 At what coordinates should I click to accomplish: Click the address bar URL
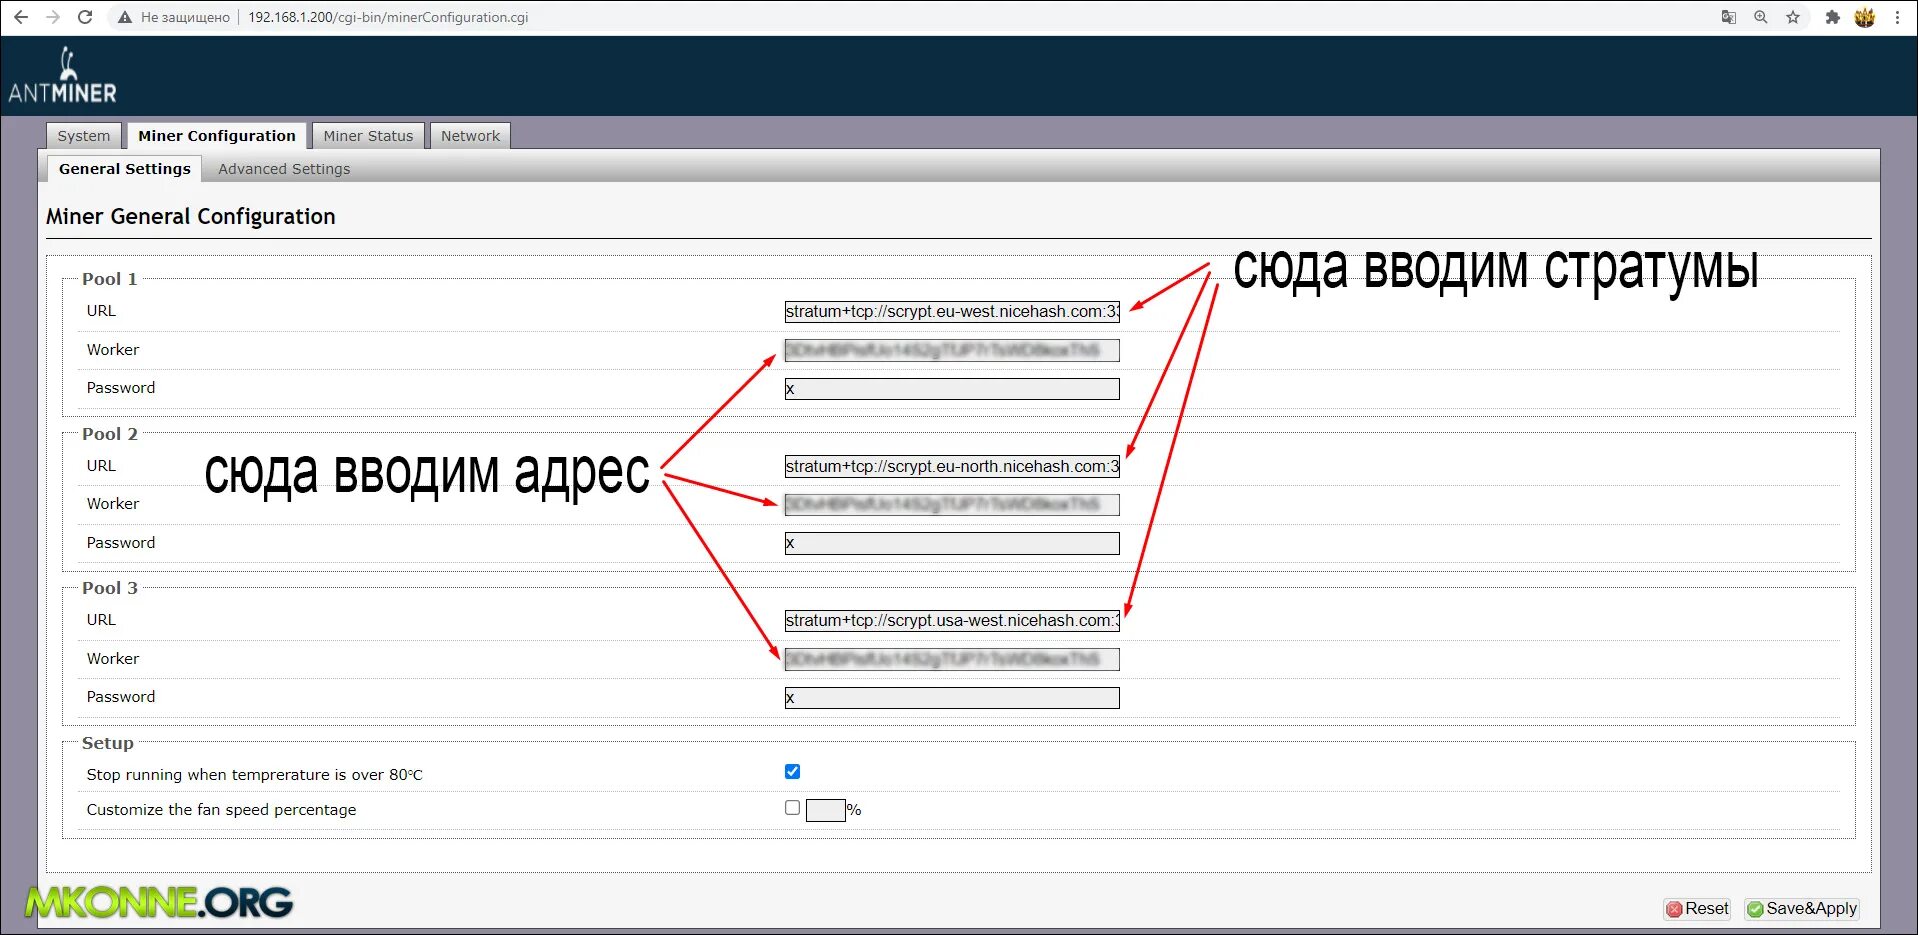coord(388,17)
